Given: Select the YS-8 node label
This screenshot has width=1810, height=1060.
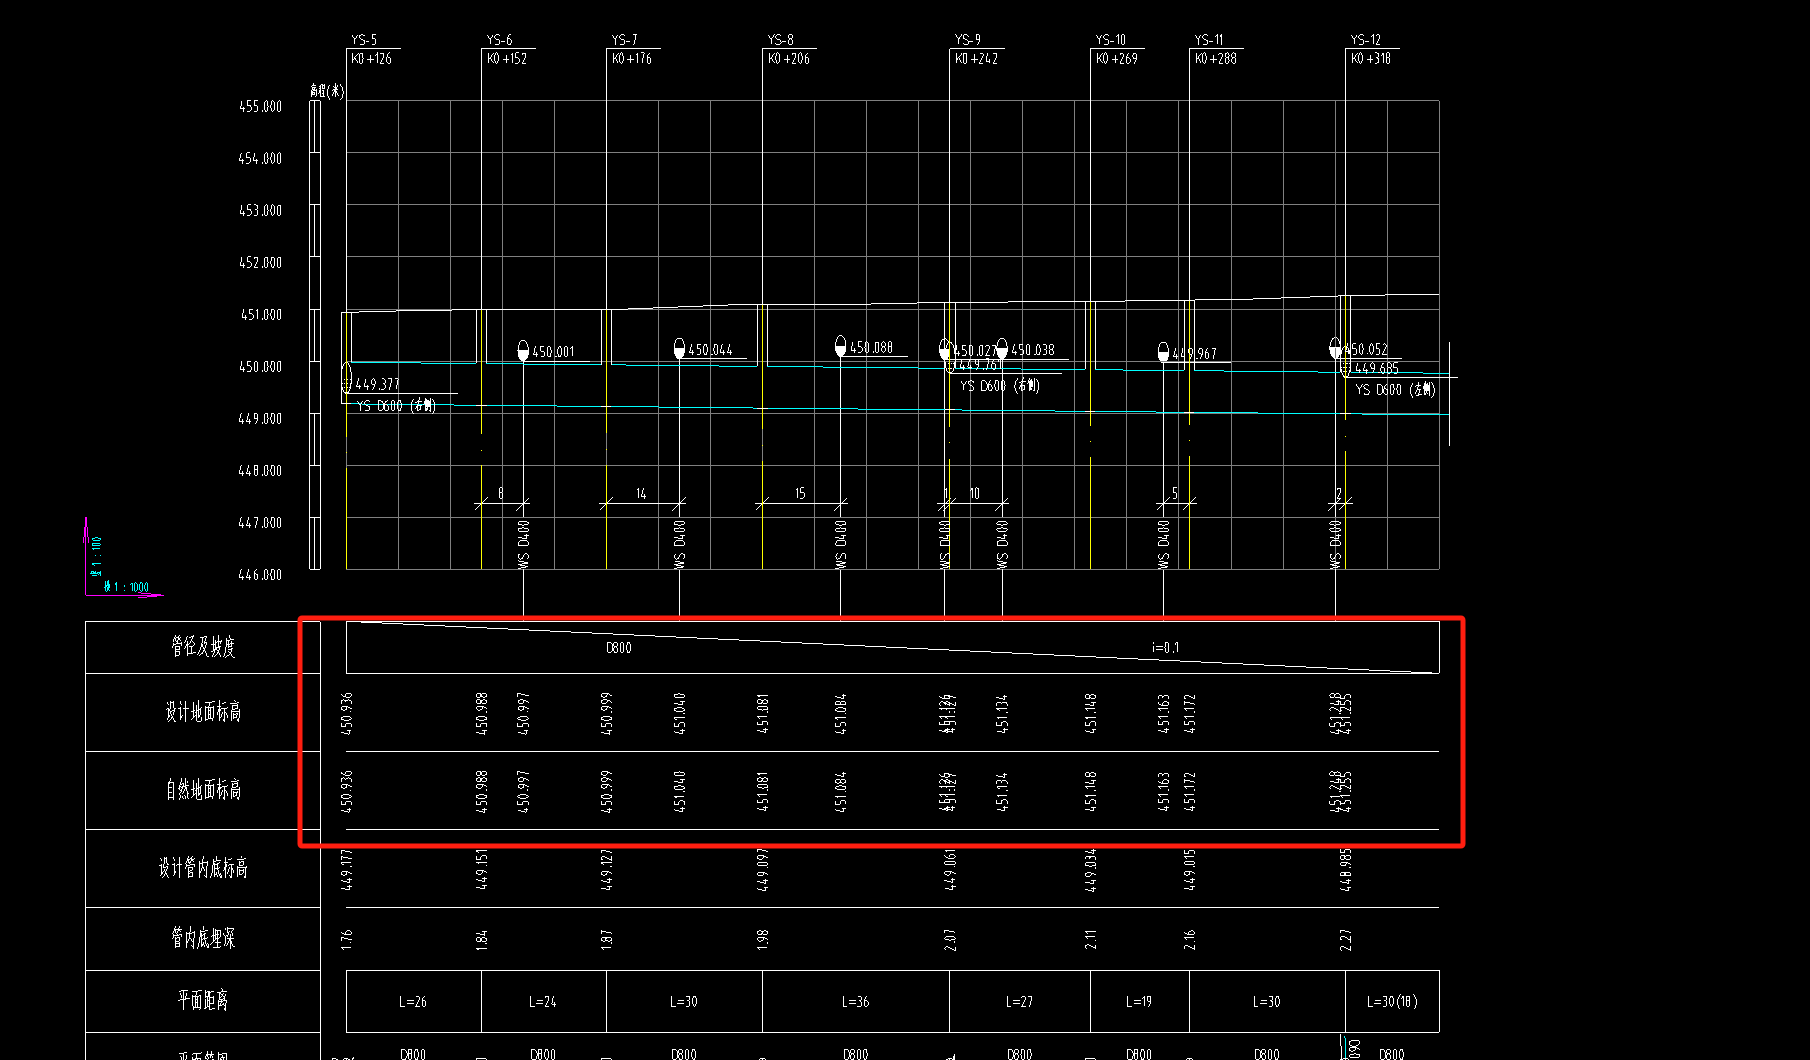Looking at the screenshot, I should point(780,40).
